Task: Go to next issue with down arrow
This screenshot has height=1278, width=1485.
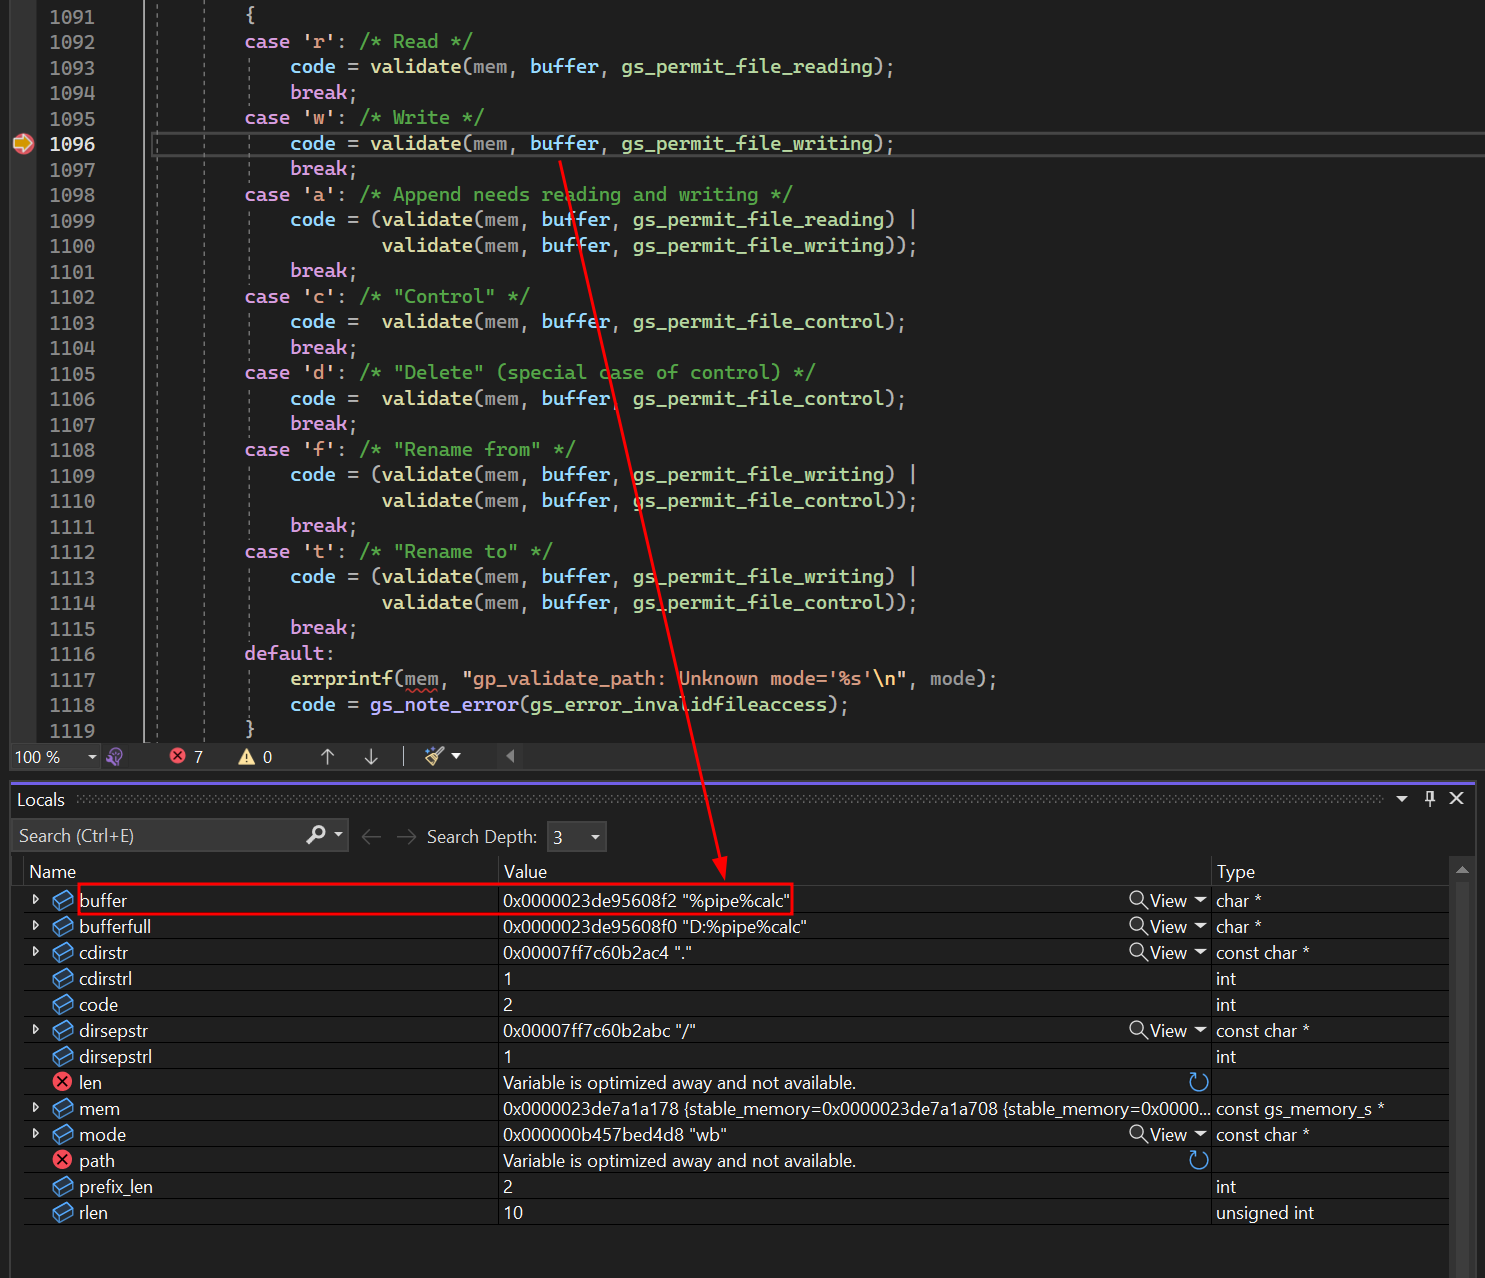Action: [x=371, y=757]
